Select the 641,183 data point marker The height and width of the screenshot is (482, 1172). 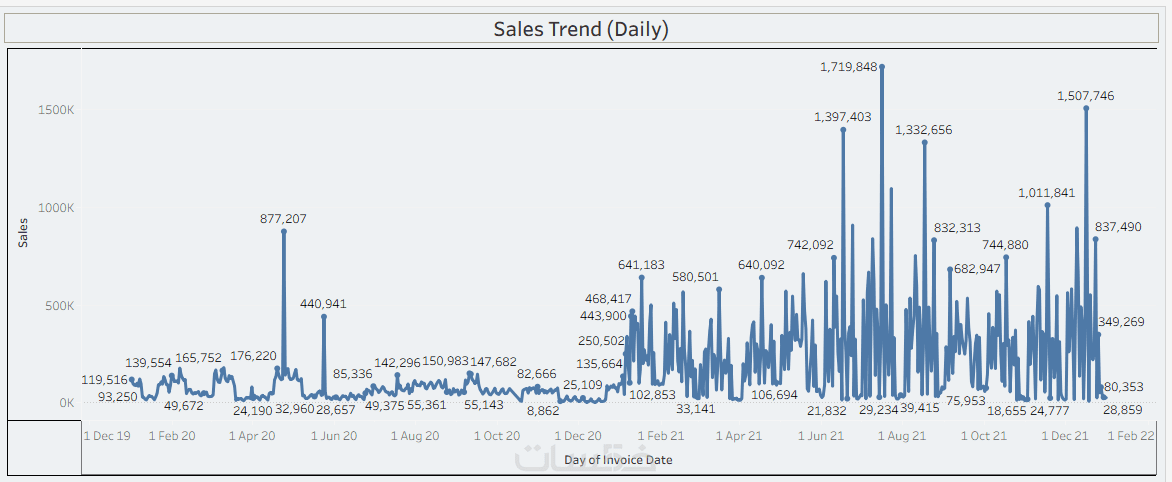pos(642,277)
